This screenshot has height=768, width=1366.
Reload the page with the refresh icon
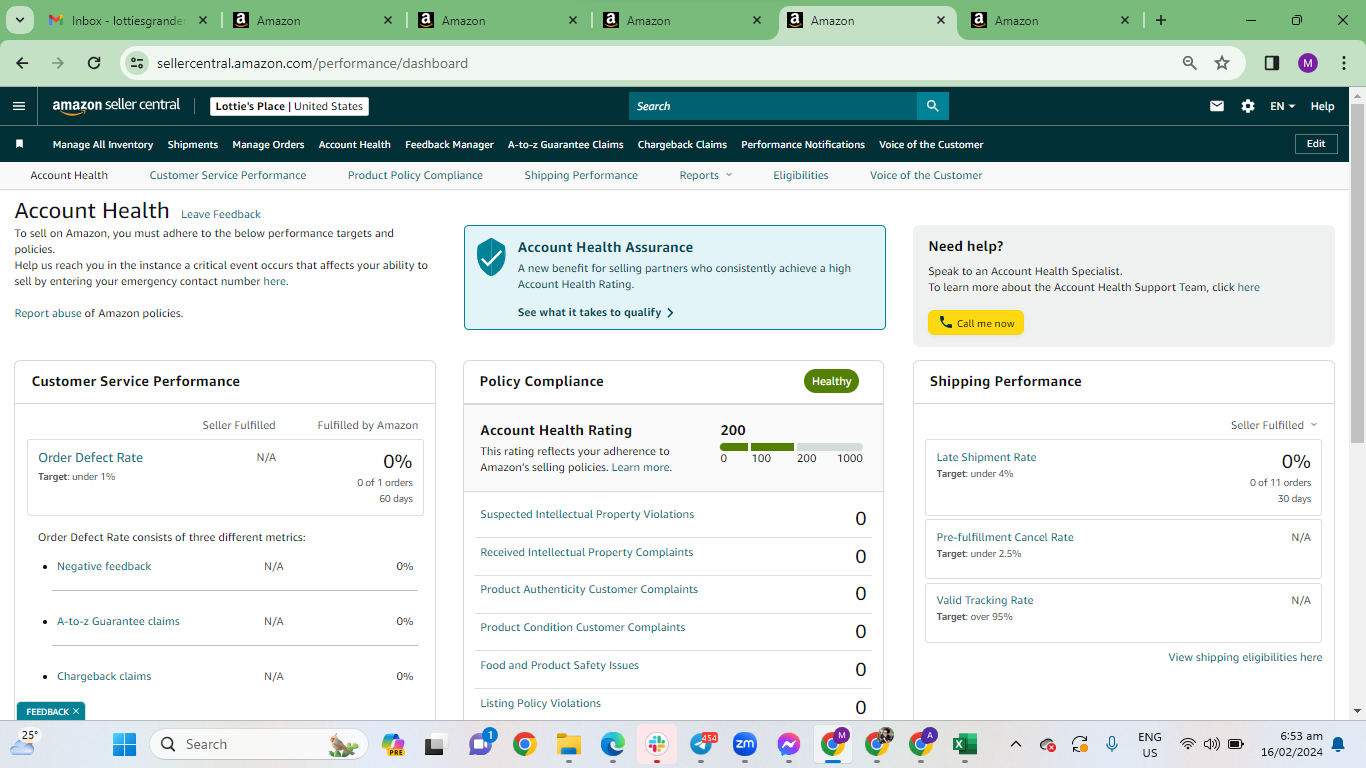[x=94, y=63]
